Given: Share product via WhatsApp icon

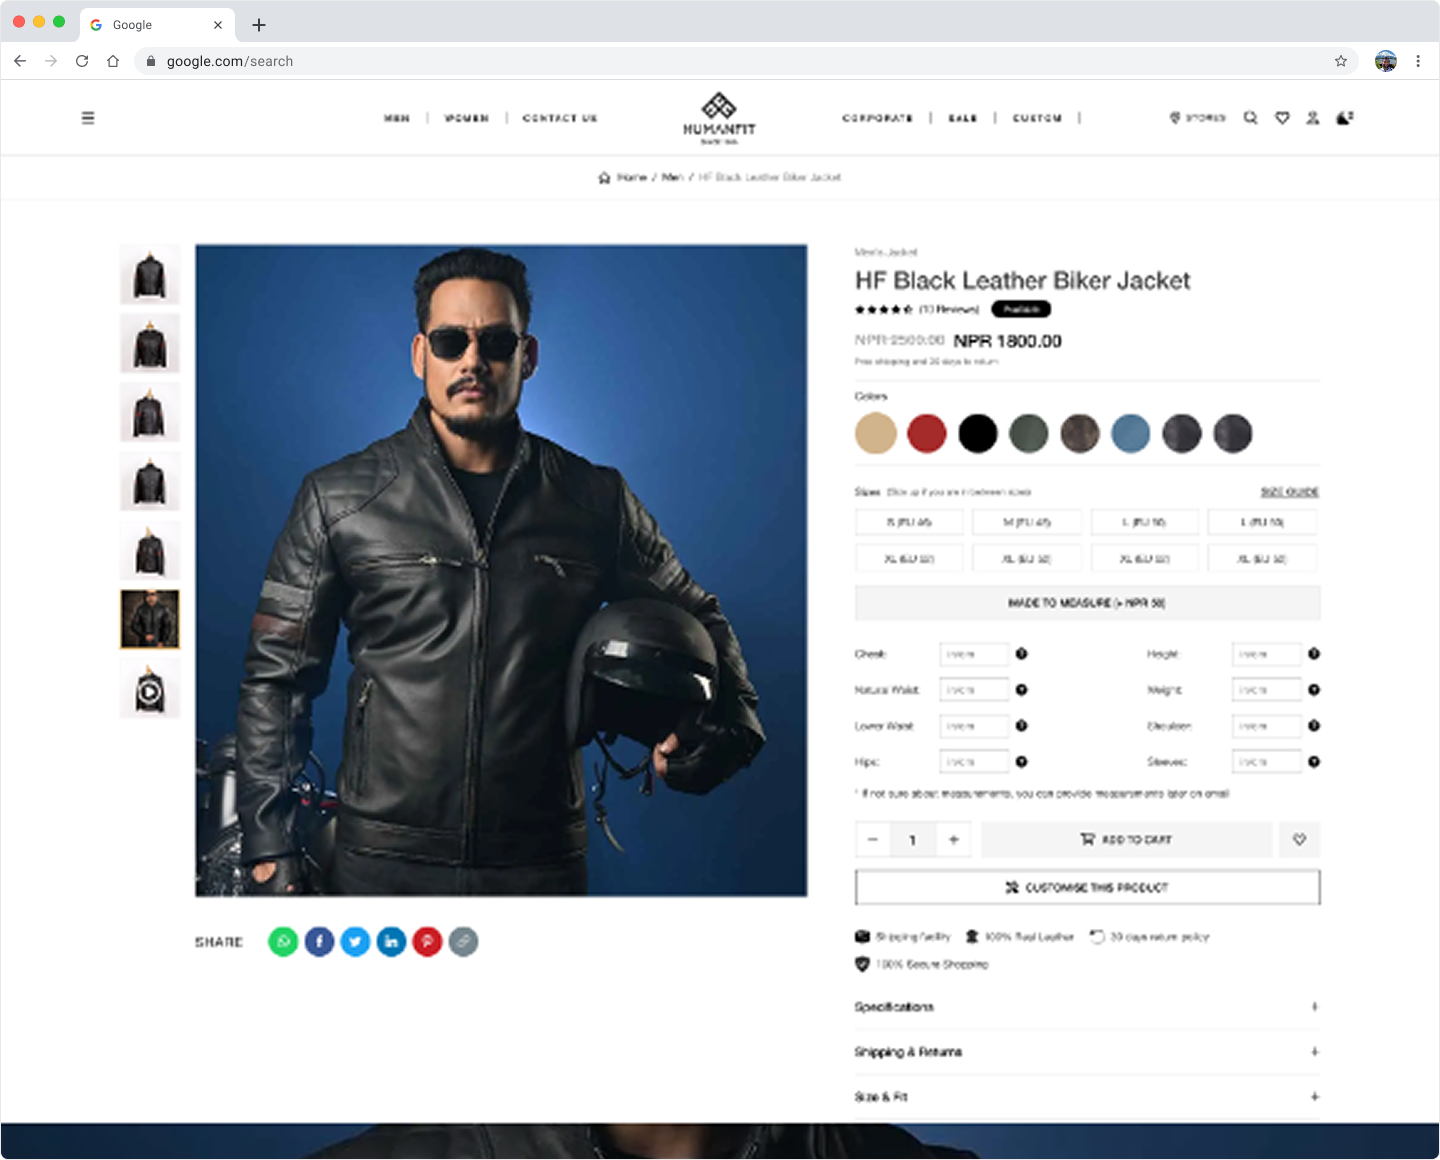Looking at the screenshot, I should [283, 942].
